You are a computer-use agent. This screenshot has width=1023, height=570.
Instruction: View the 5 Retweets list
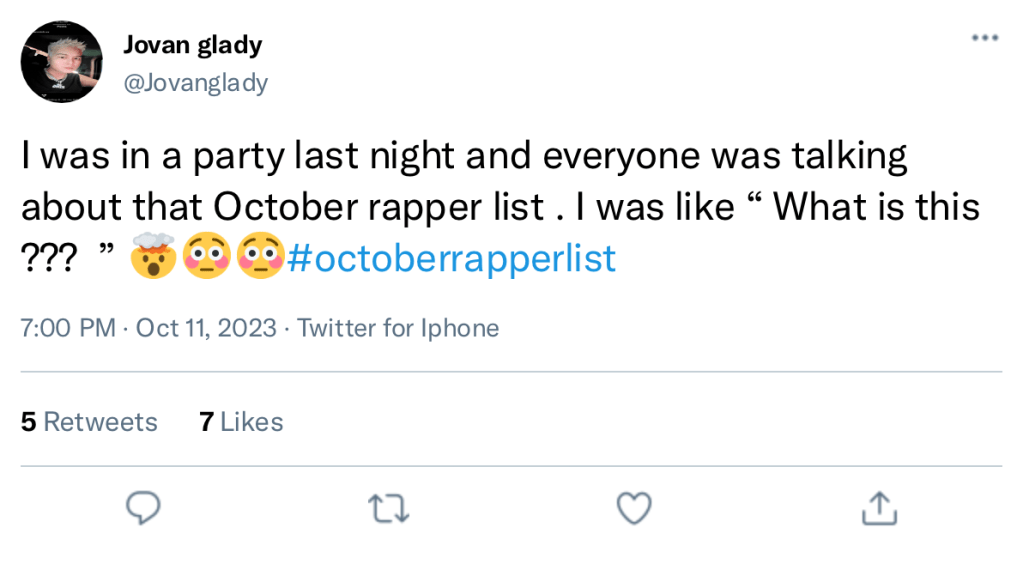point(89,422)
